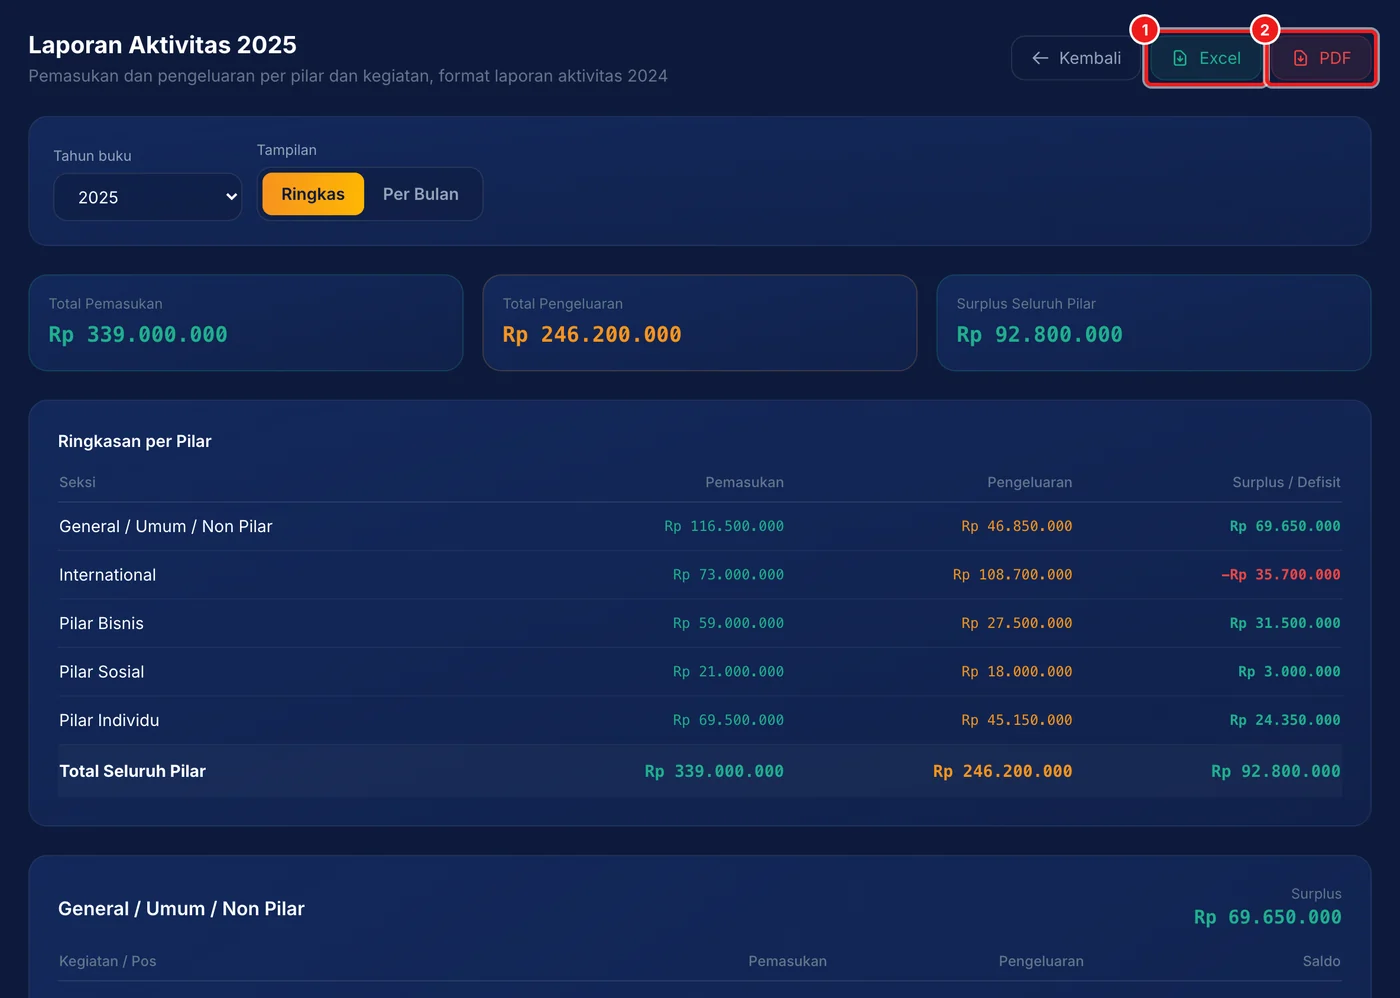Switch the view to Ringkas
This screenshot has height=998, width=1400.
pyautogui.click(x=313, y=194)
